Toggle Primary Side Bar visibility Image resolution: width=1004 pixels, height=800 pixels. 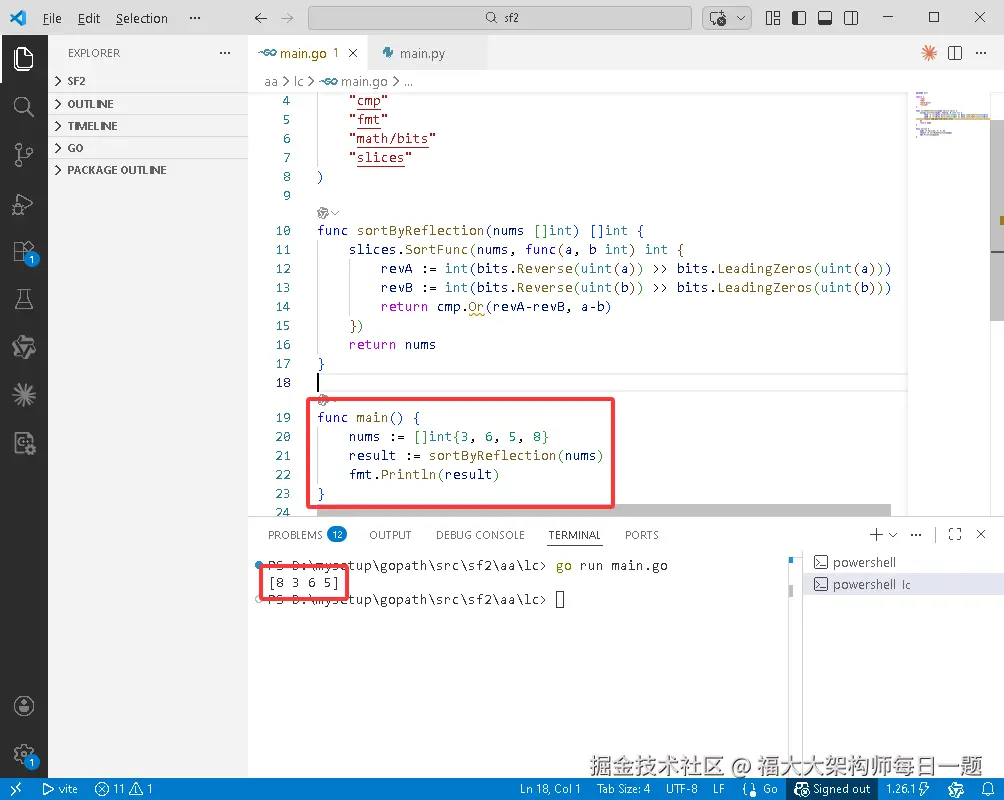[x=799, y=18]
